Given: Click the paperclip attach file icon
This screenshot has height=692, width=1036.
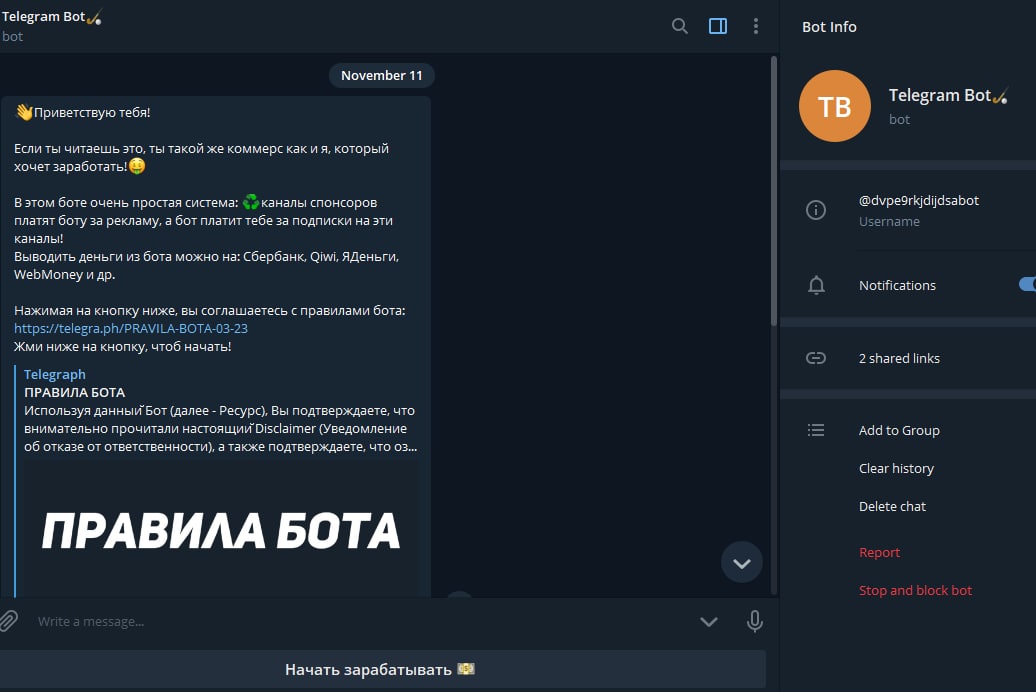Looking at the screenshot, I should (x=9, y=621).
